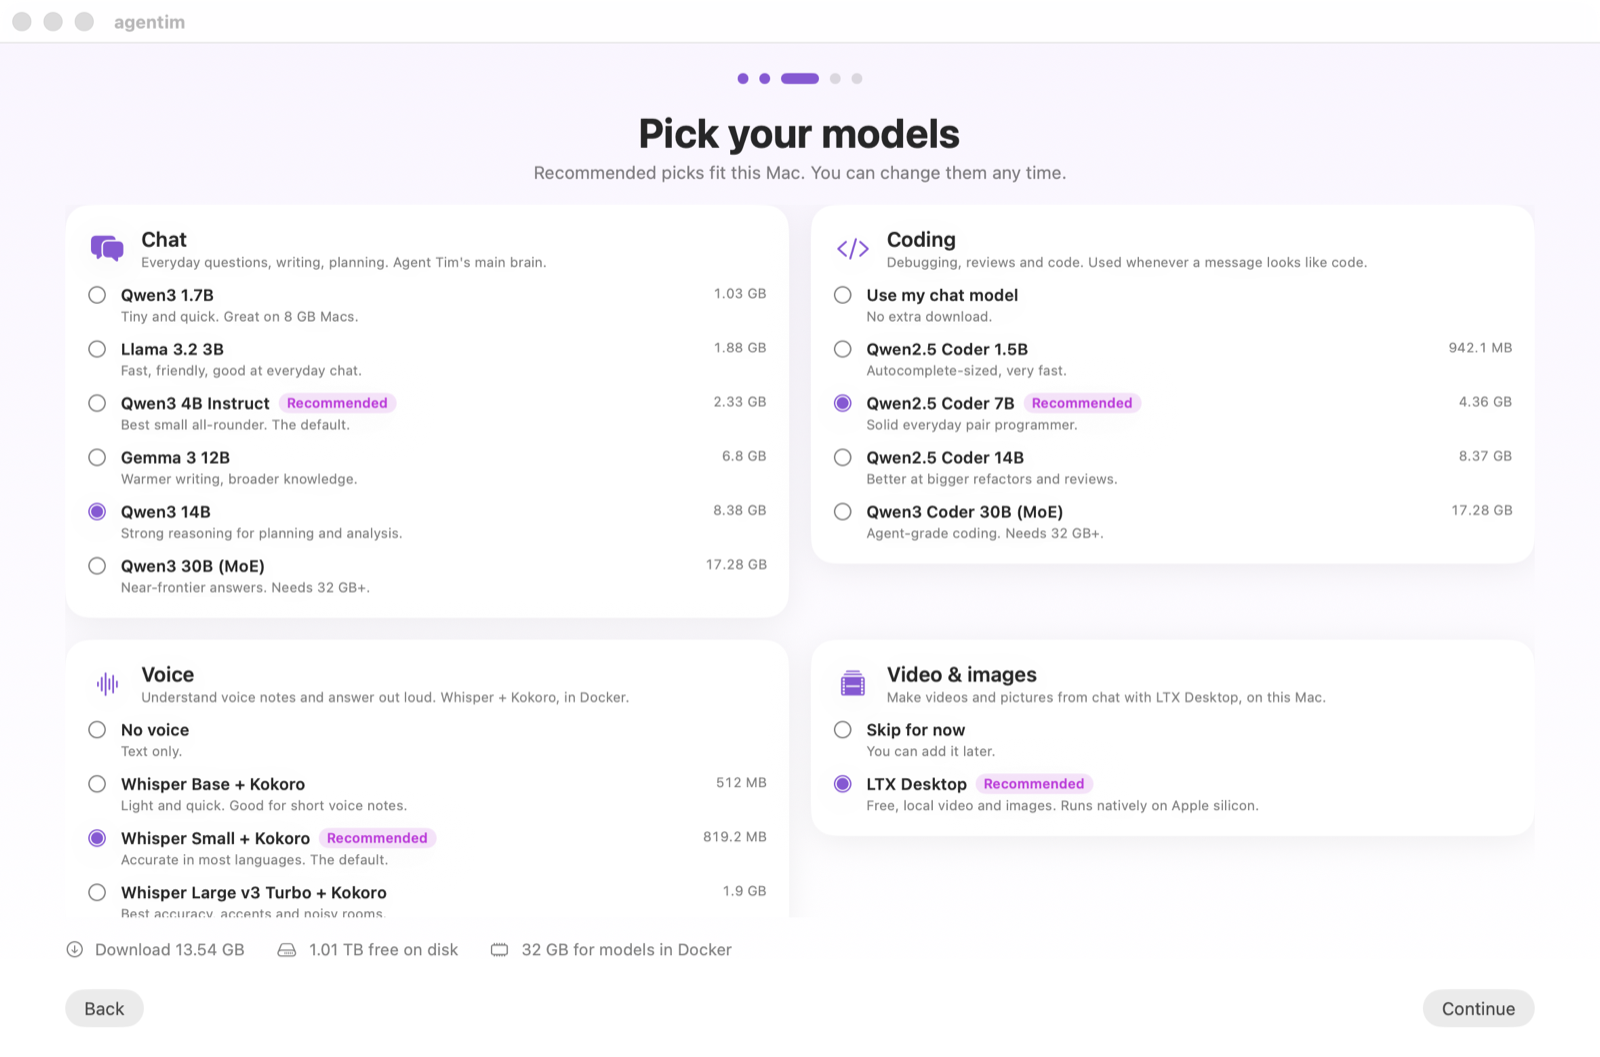Click '32 GB for models in Docker' text
This screenshot has width=1600, height=1057.
point(627,950)
